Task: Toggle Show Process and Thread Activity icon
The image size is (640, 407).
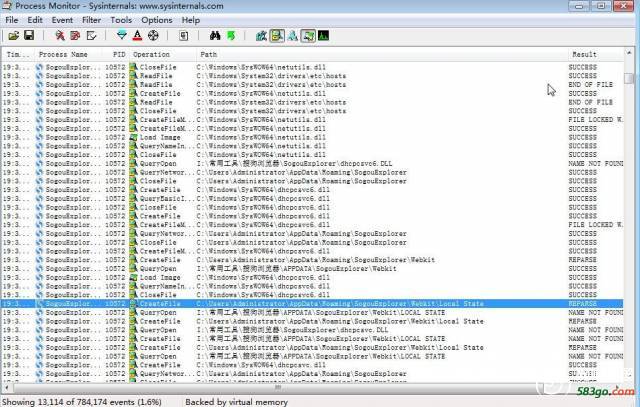Action: click(x=308, y=36)
